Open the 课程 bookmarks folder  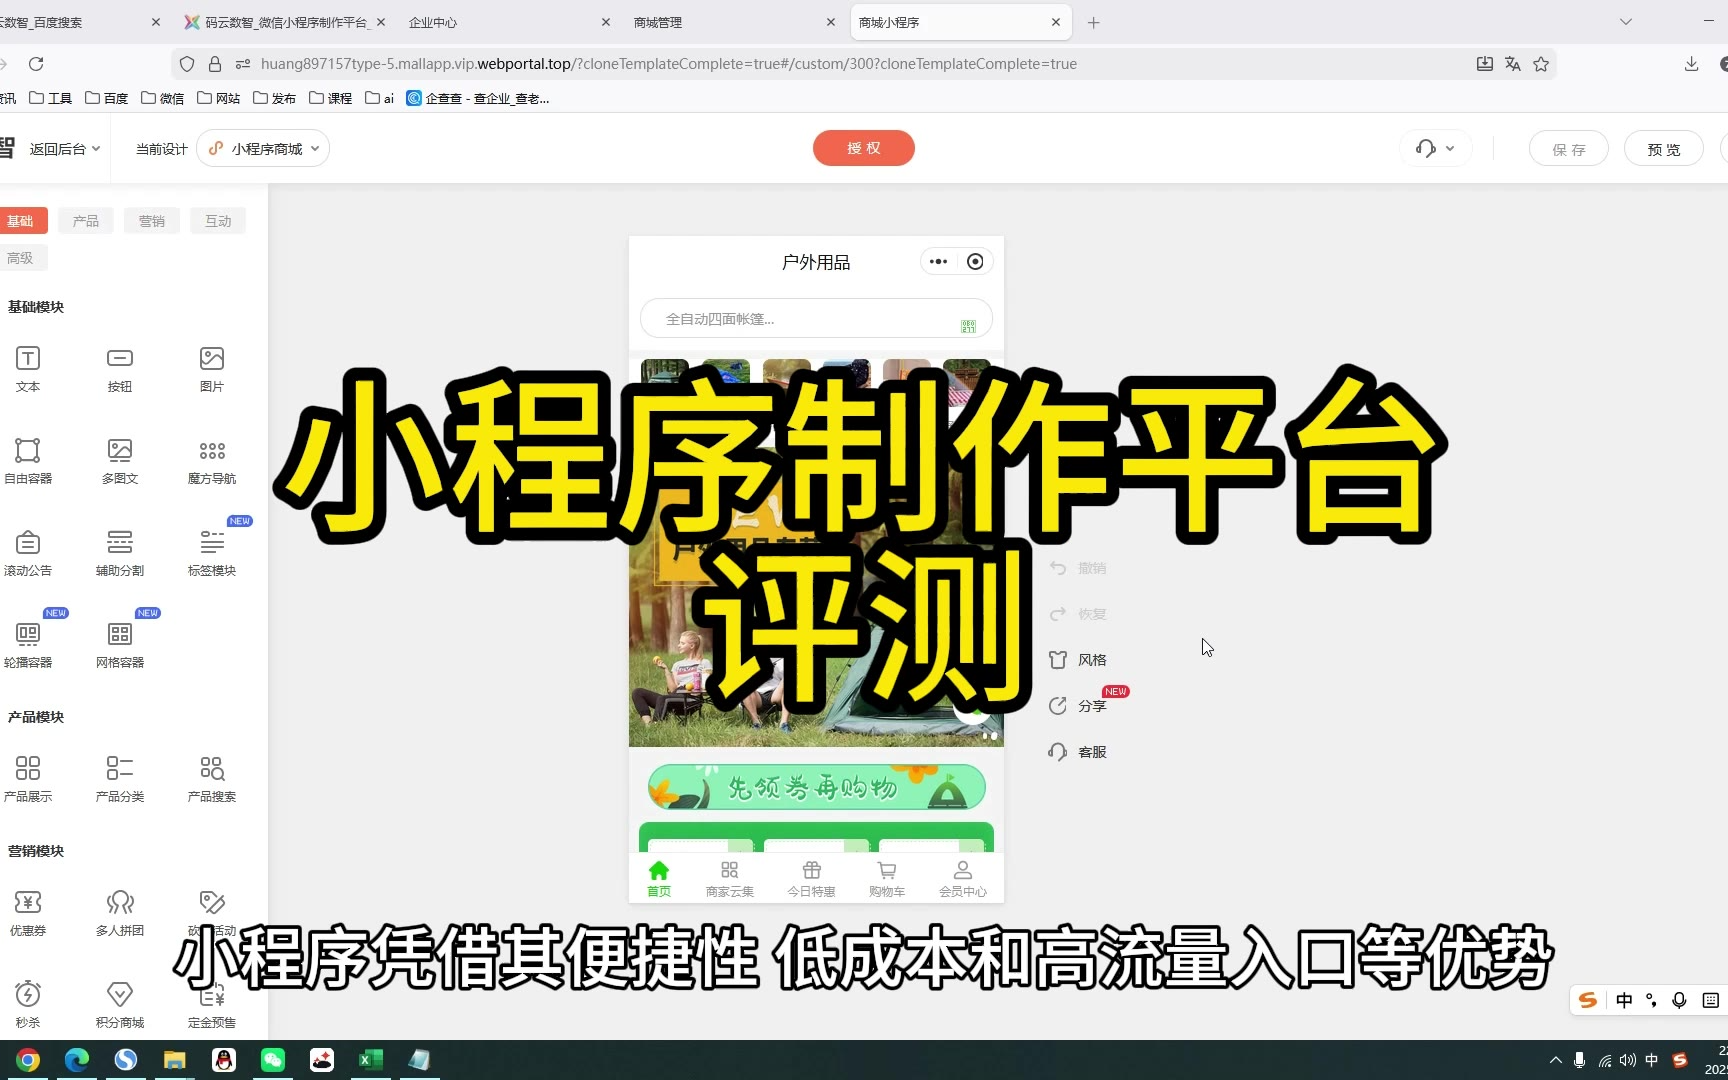(x=331, y=98)
